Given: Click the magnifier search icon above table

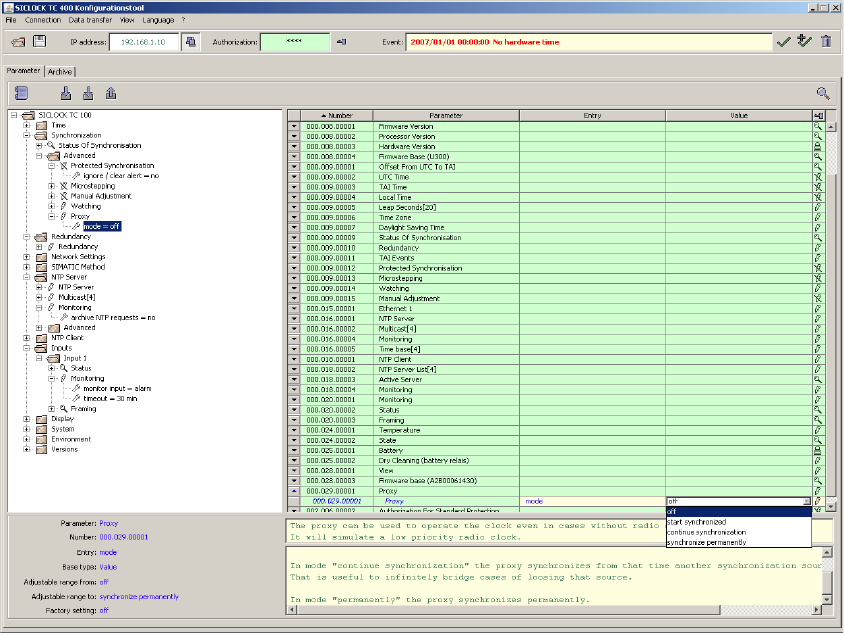Looking at the screenshot, I should [x=823, y=92].
